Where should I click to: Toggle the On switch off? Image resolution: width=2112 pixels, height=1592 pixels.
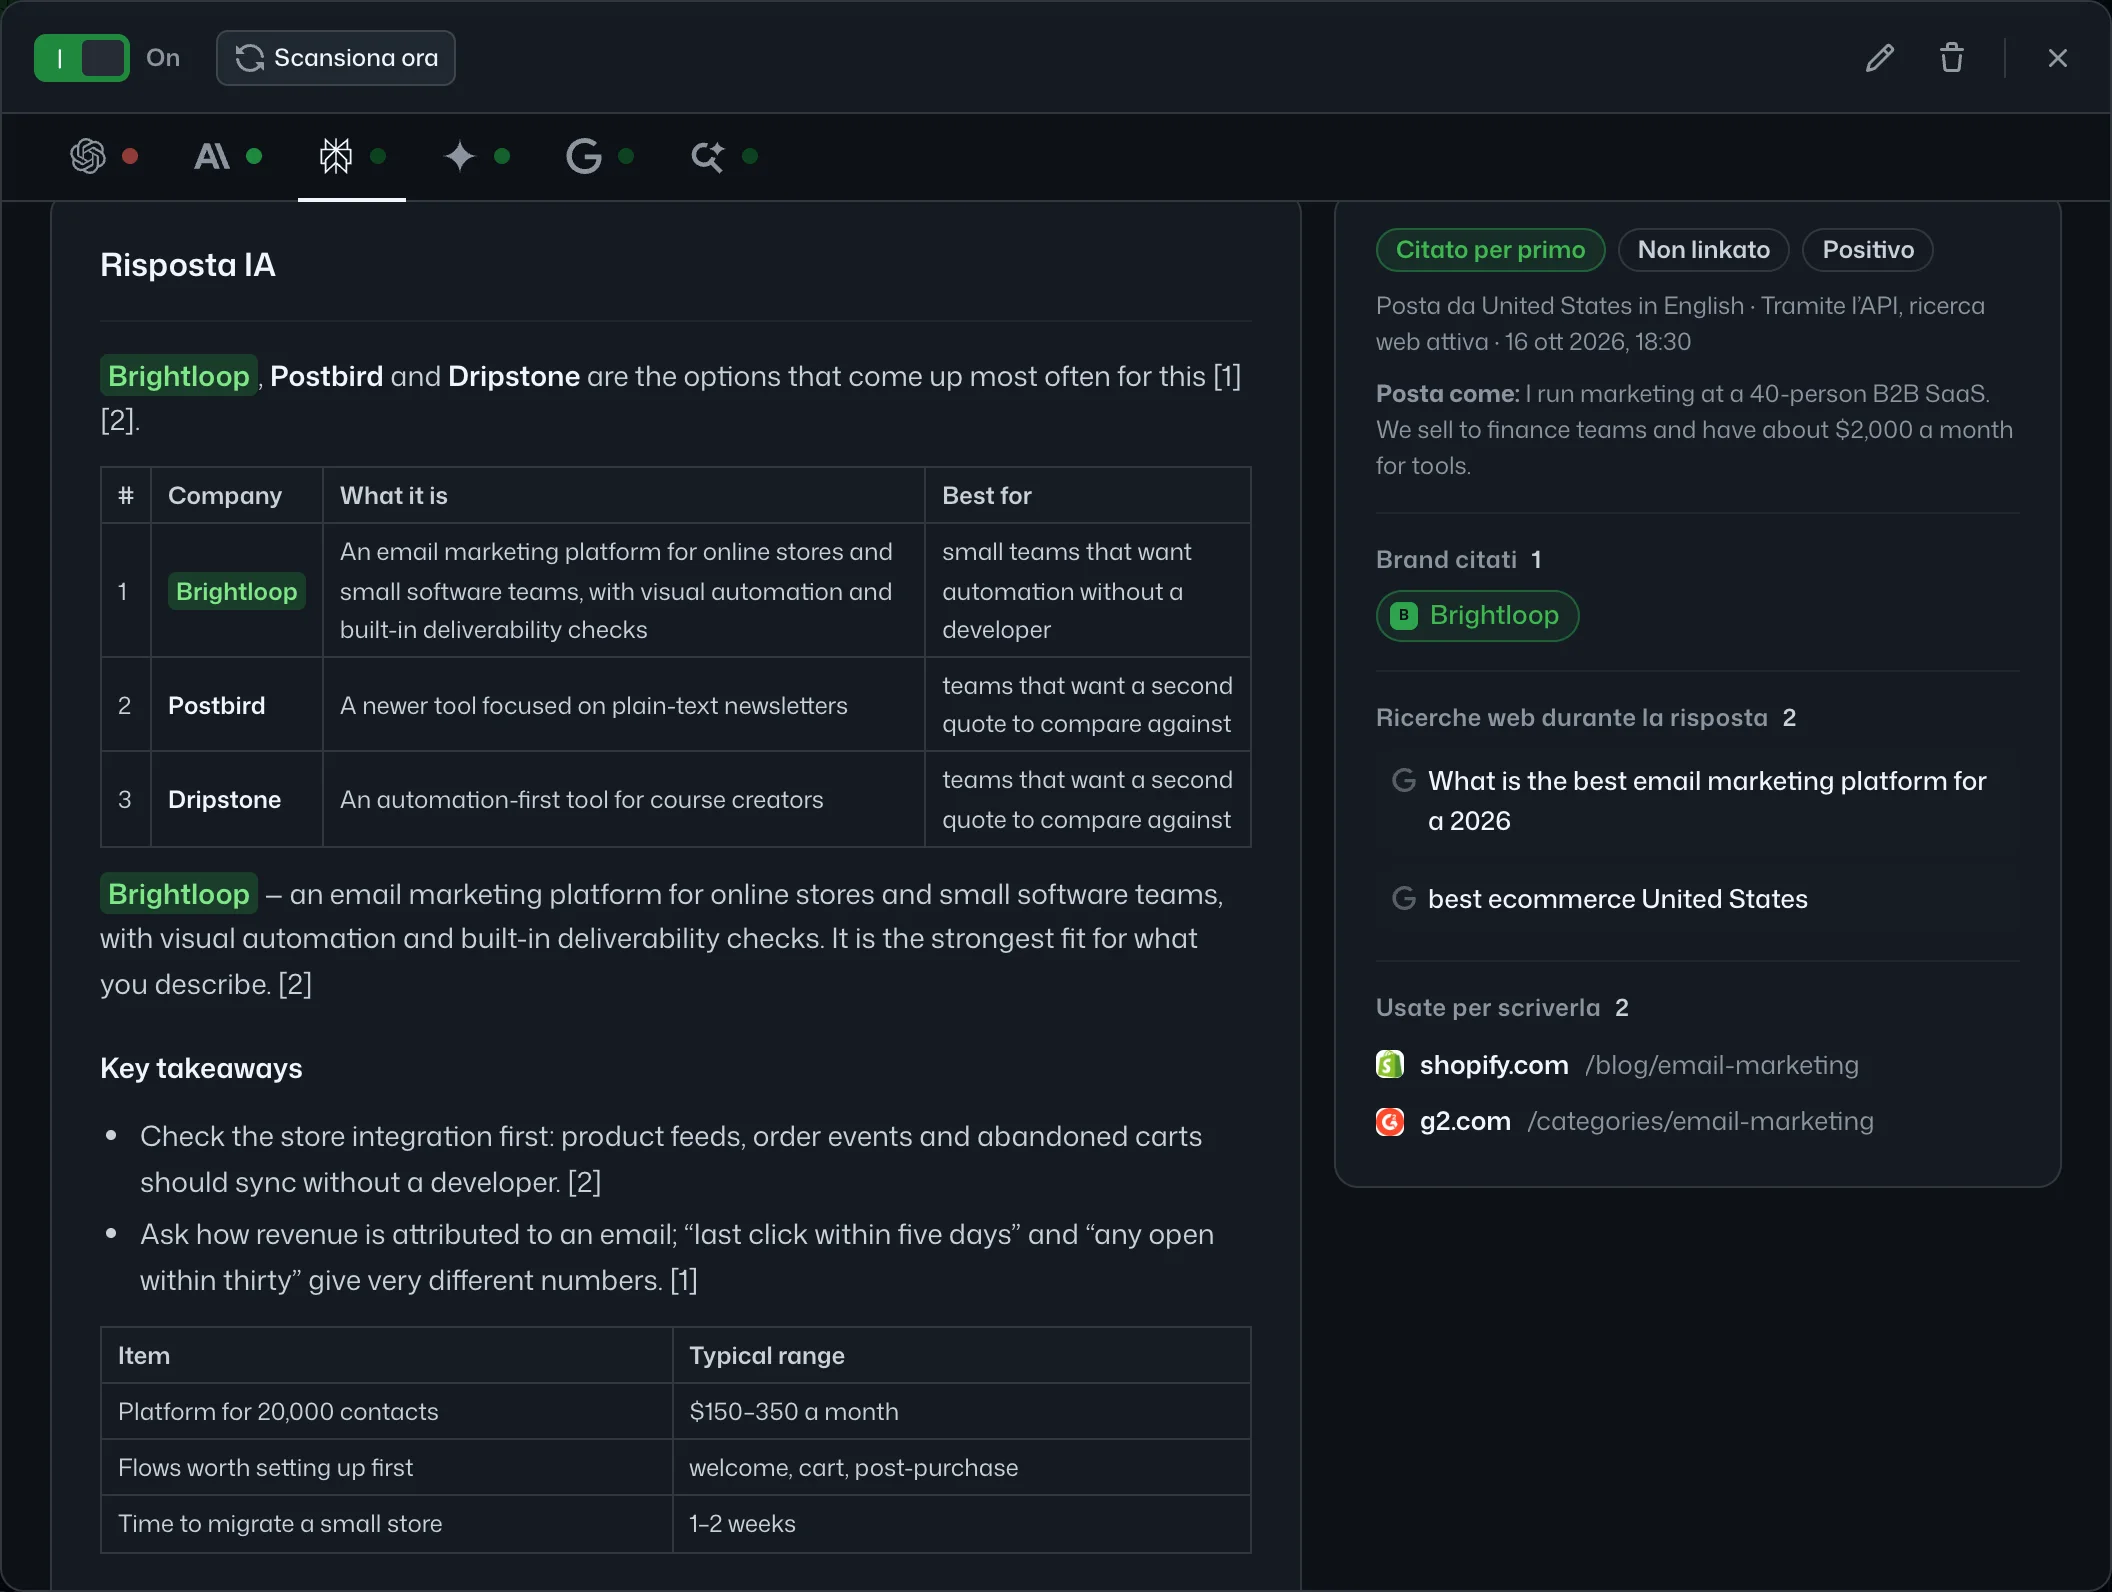[x=81, y=58]
